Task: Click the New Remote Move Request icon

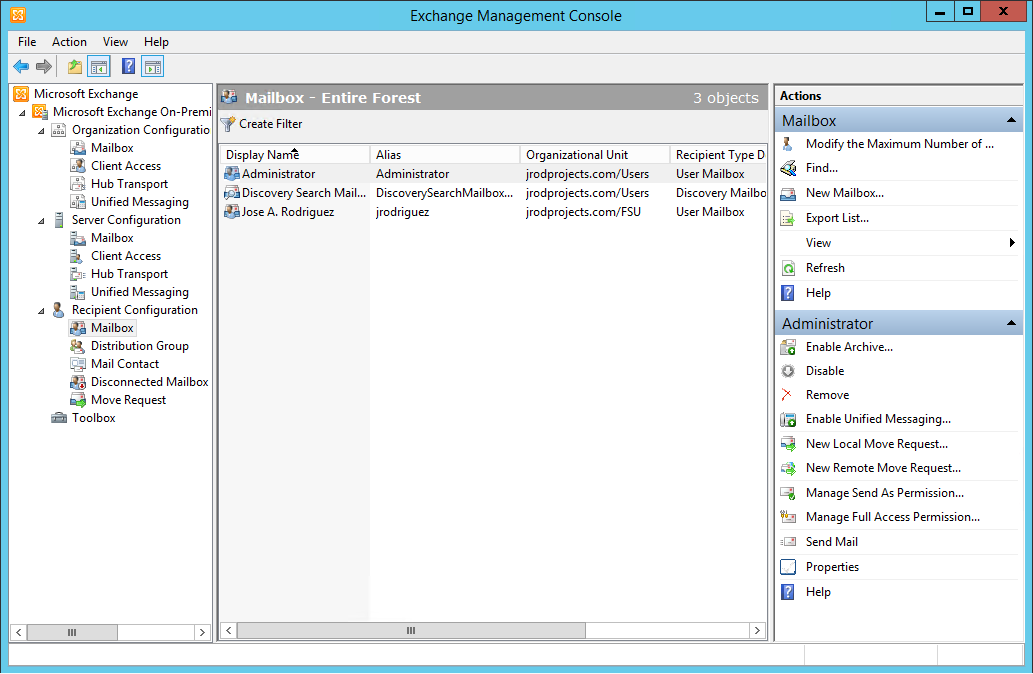Action: pos(788,468)
